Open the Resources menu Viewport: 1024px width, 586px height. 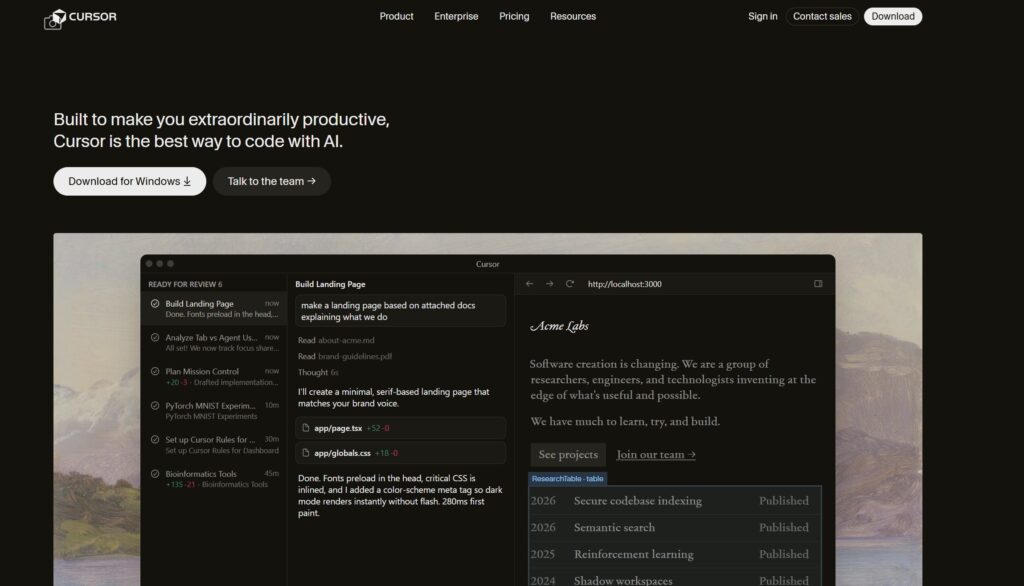573,16
